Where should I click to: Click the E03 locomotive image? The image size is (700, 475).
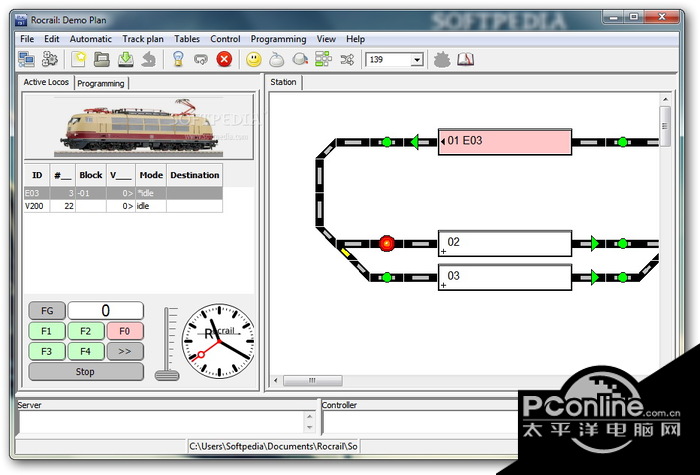(139, 127)
